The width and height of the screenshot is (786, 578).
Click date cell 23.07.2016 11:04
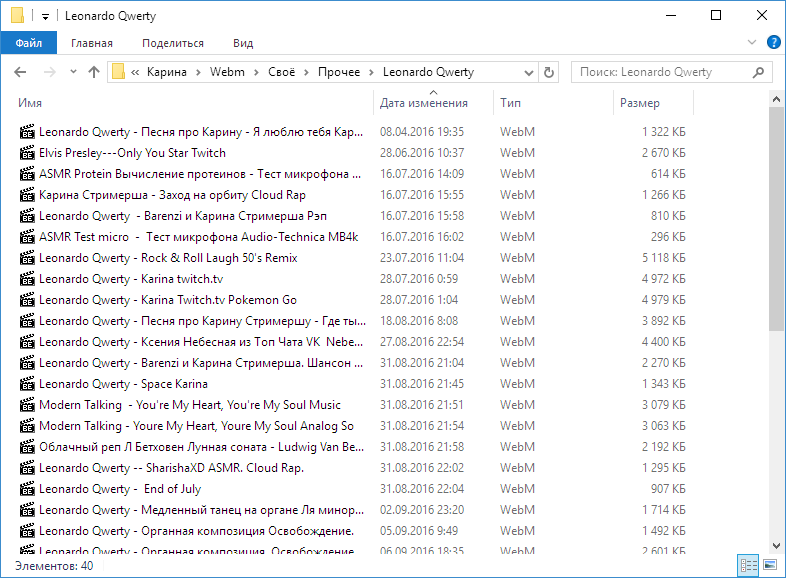click(422, 258)
